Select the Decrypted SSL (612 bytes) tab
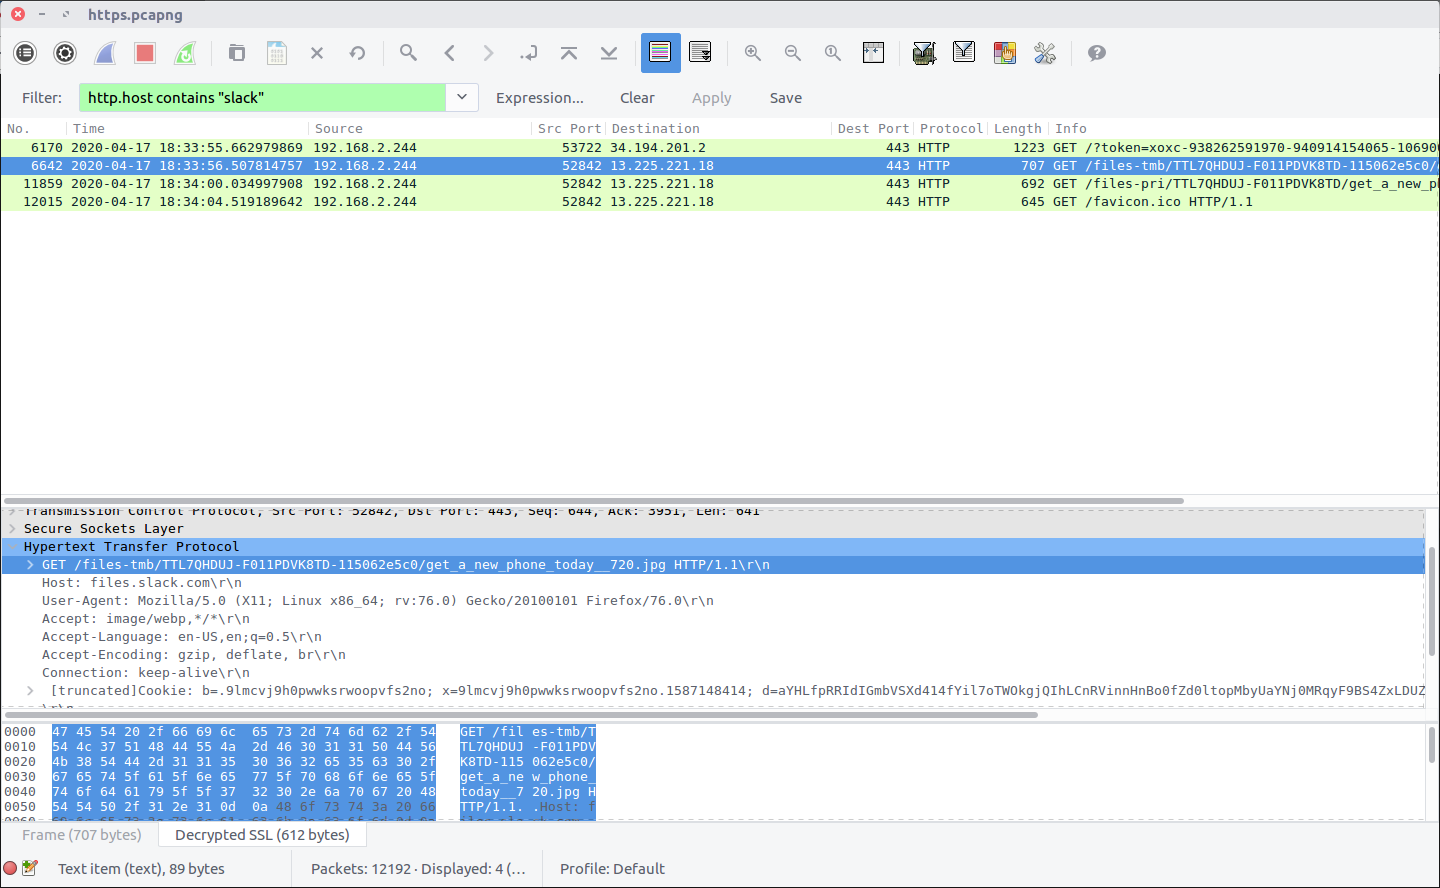The height and width of the screenshot is (888, 1440). click(262, 835)
